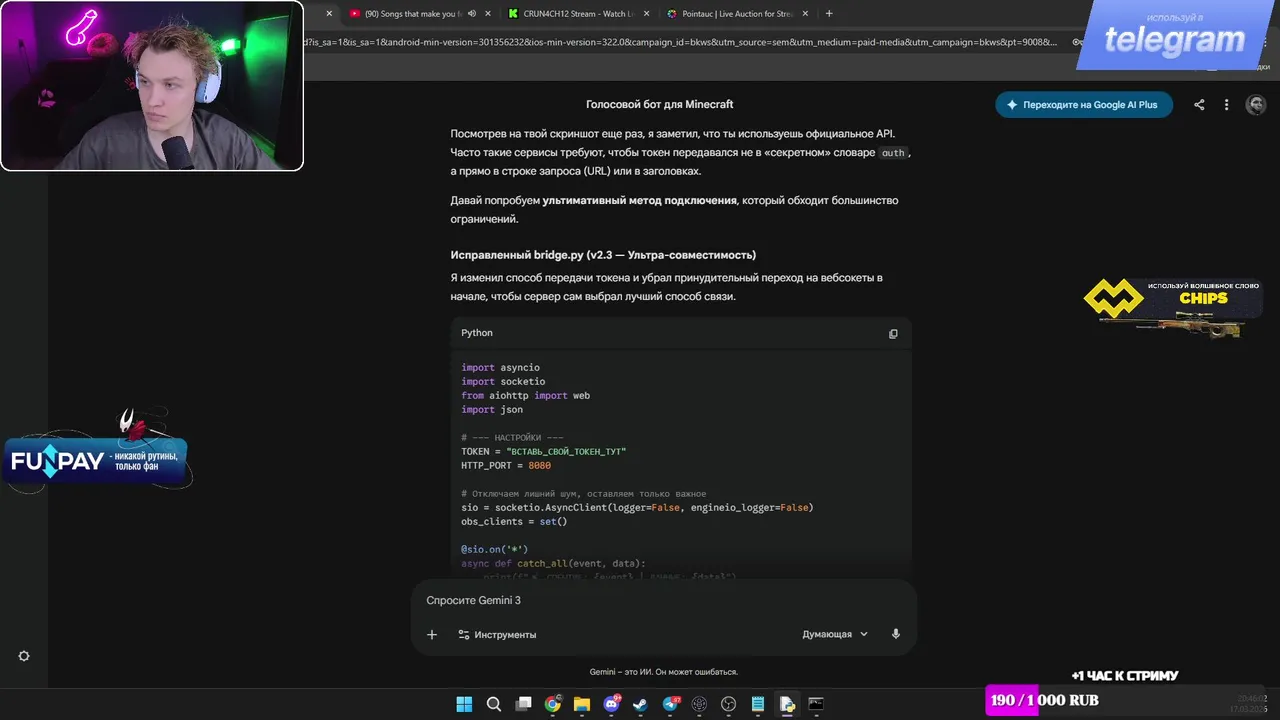The width and height of the screenshot is (1280, 720).
Task: Click the CHIPS rifle banner
Action: click(x=1172, y=310)
